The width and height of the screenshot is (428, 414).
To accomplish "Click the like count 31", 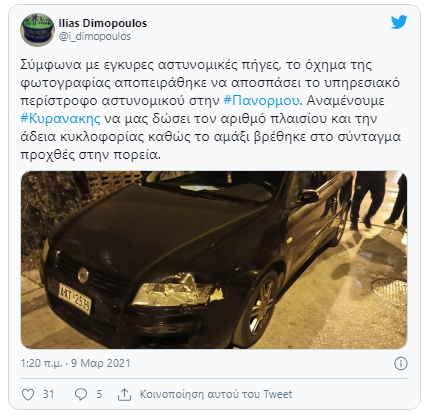I will (48, 394).
